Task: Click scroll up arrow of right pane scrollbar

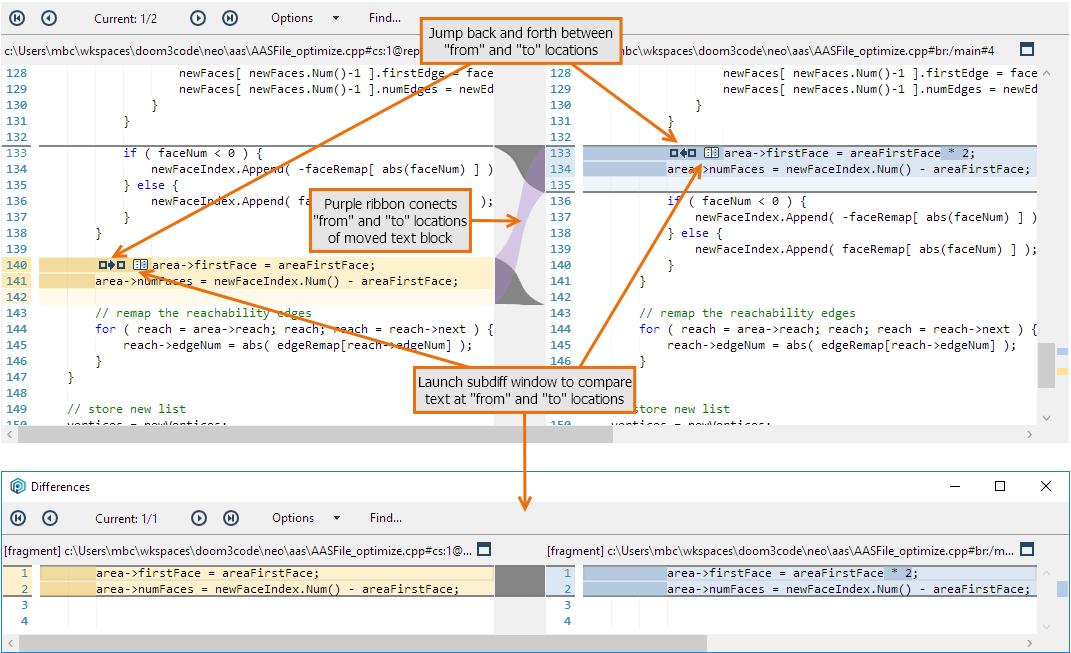Action: 1046,73
